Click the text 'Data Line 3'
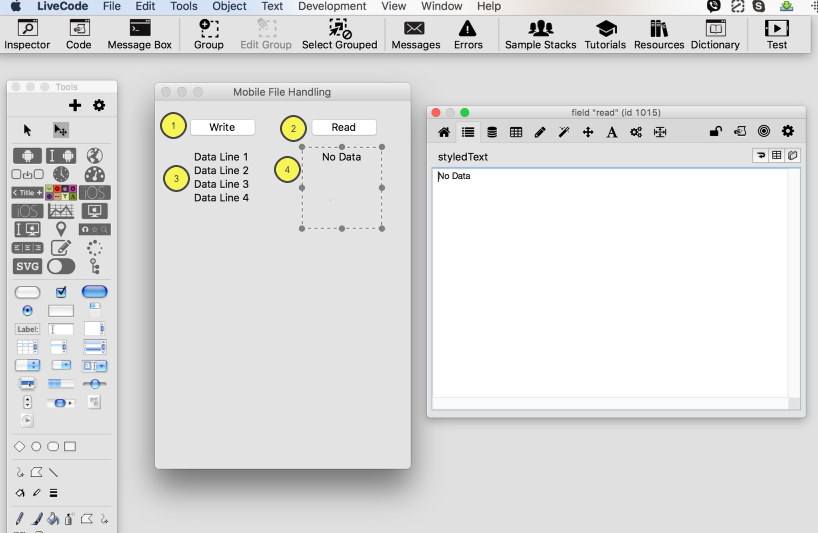 (x=221, y=184)
